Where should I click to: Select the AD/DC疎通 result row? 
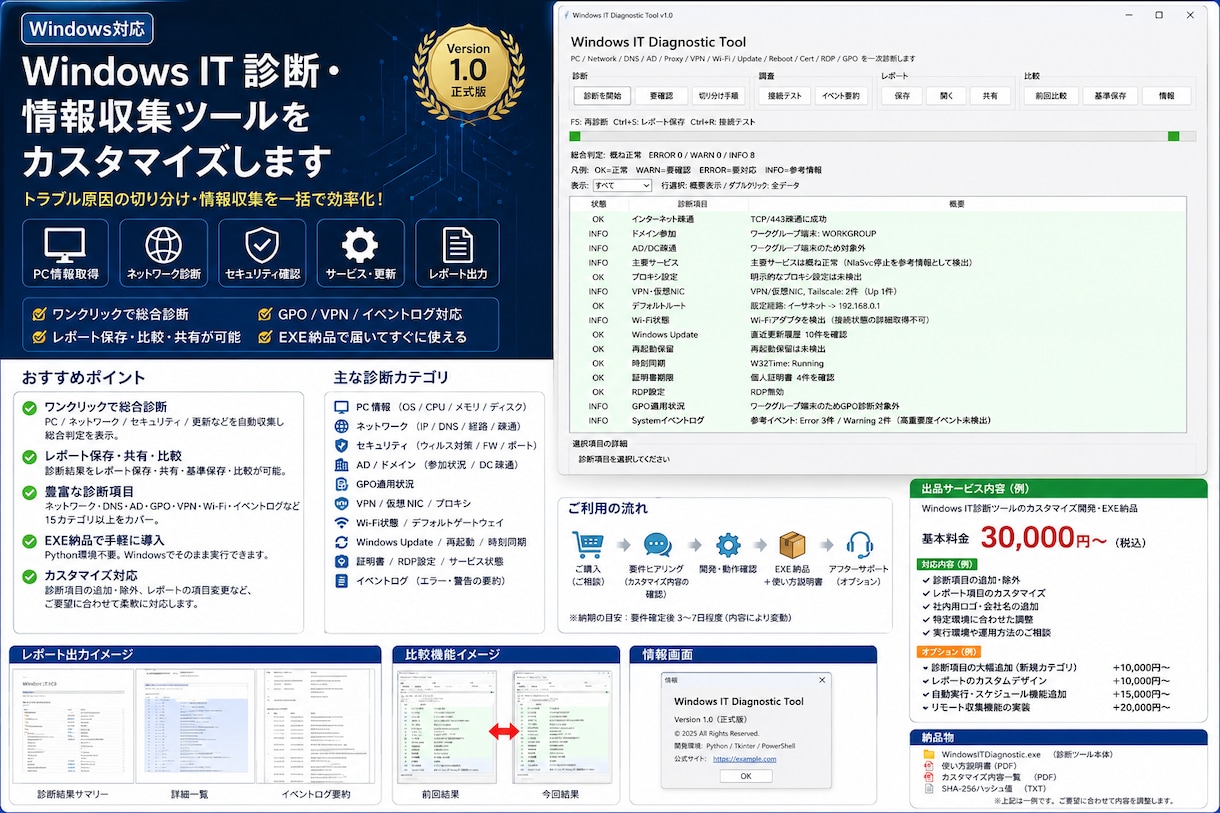click(x=878, y=247)
